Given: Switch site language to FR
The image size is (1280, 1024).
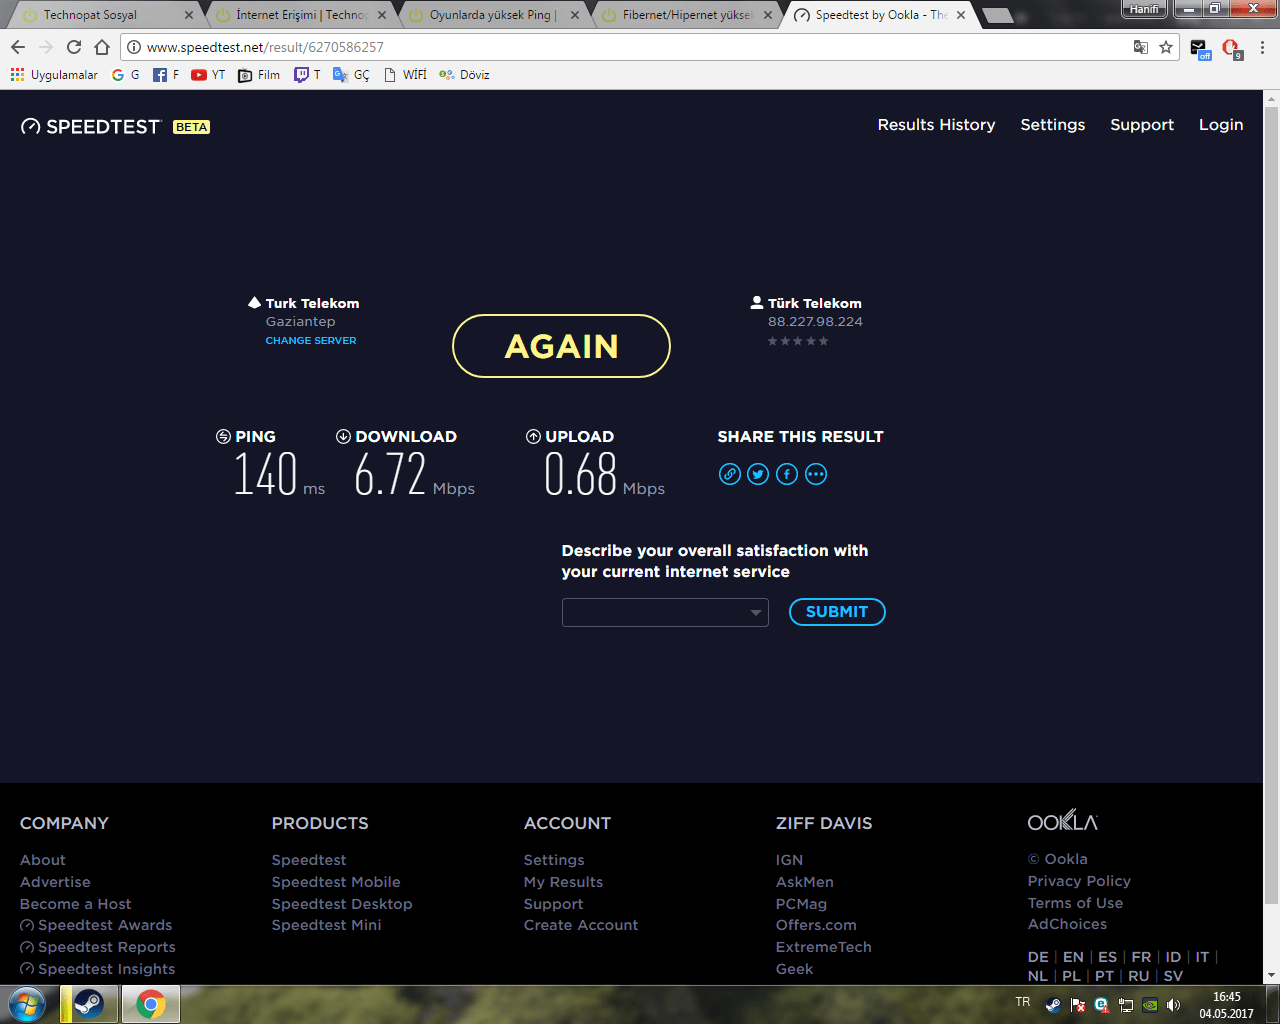Looking at the screenshot, I should 1141,957.
